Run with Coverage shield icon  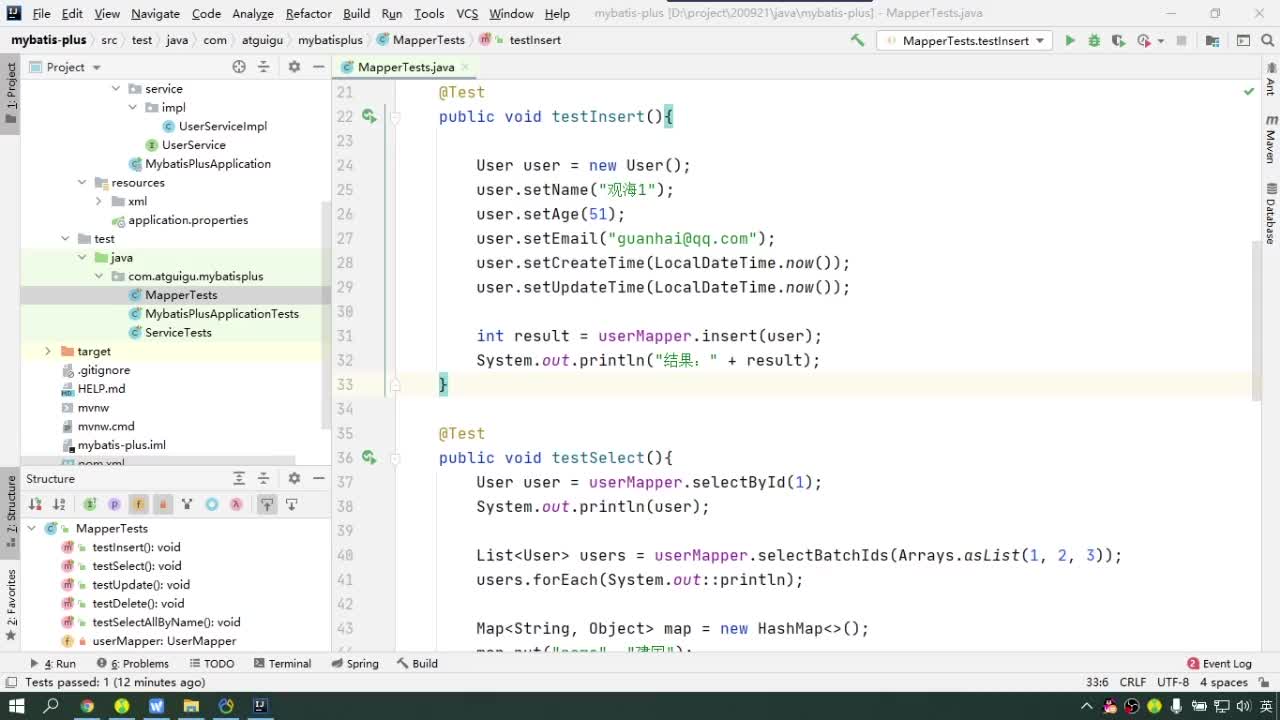pos(1118,40)
